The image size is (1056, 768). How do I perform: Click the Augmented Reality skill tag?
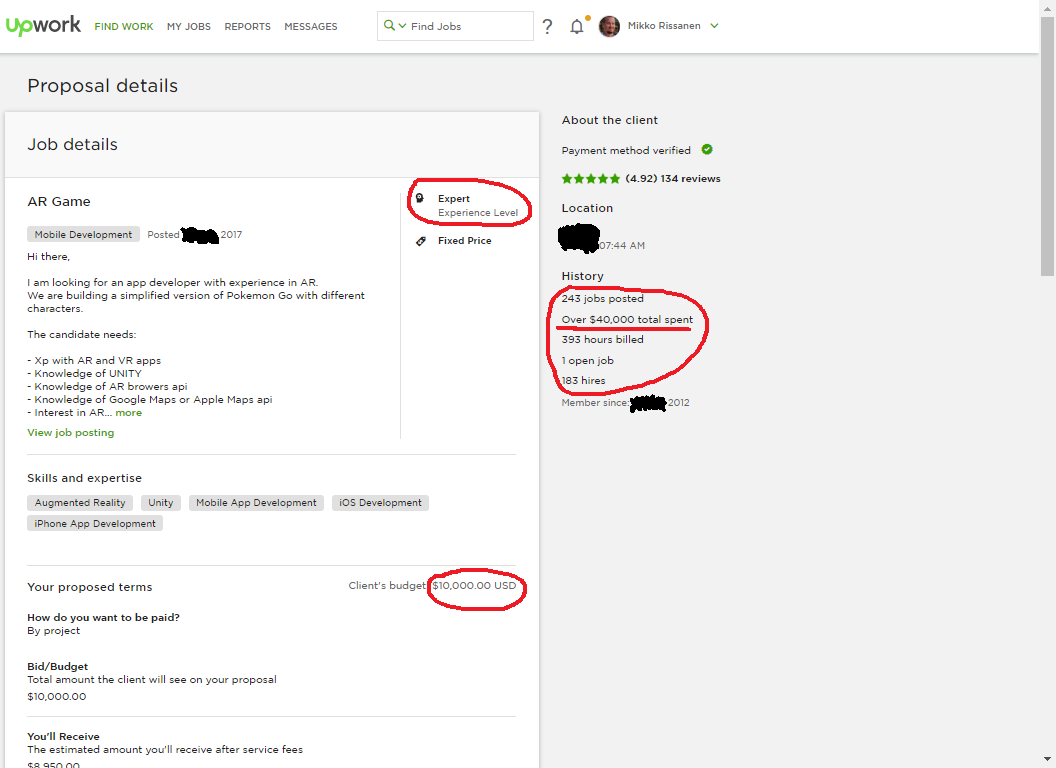click(x=80, y=503)
